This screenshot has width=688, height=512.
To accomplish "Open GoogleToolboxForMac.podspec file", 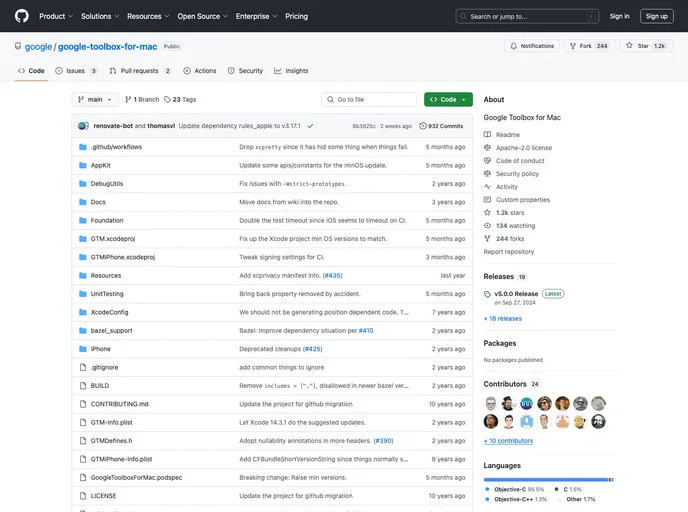I will pyautogui.click(x=136, y=478).
